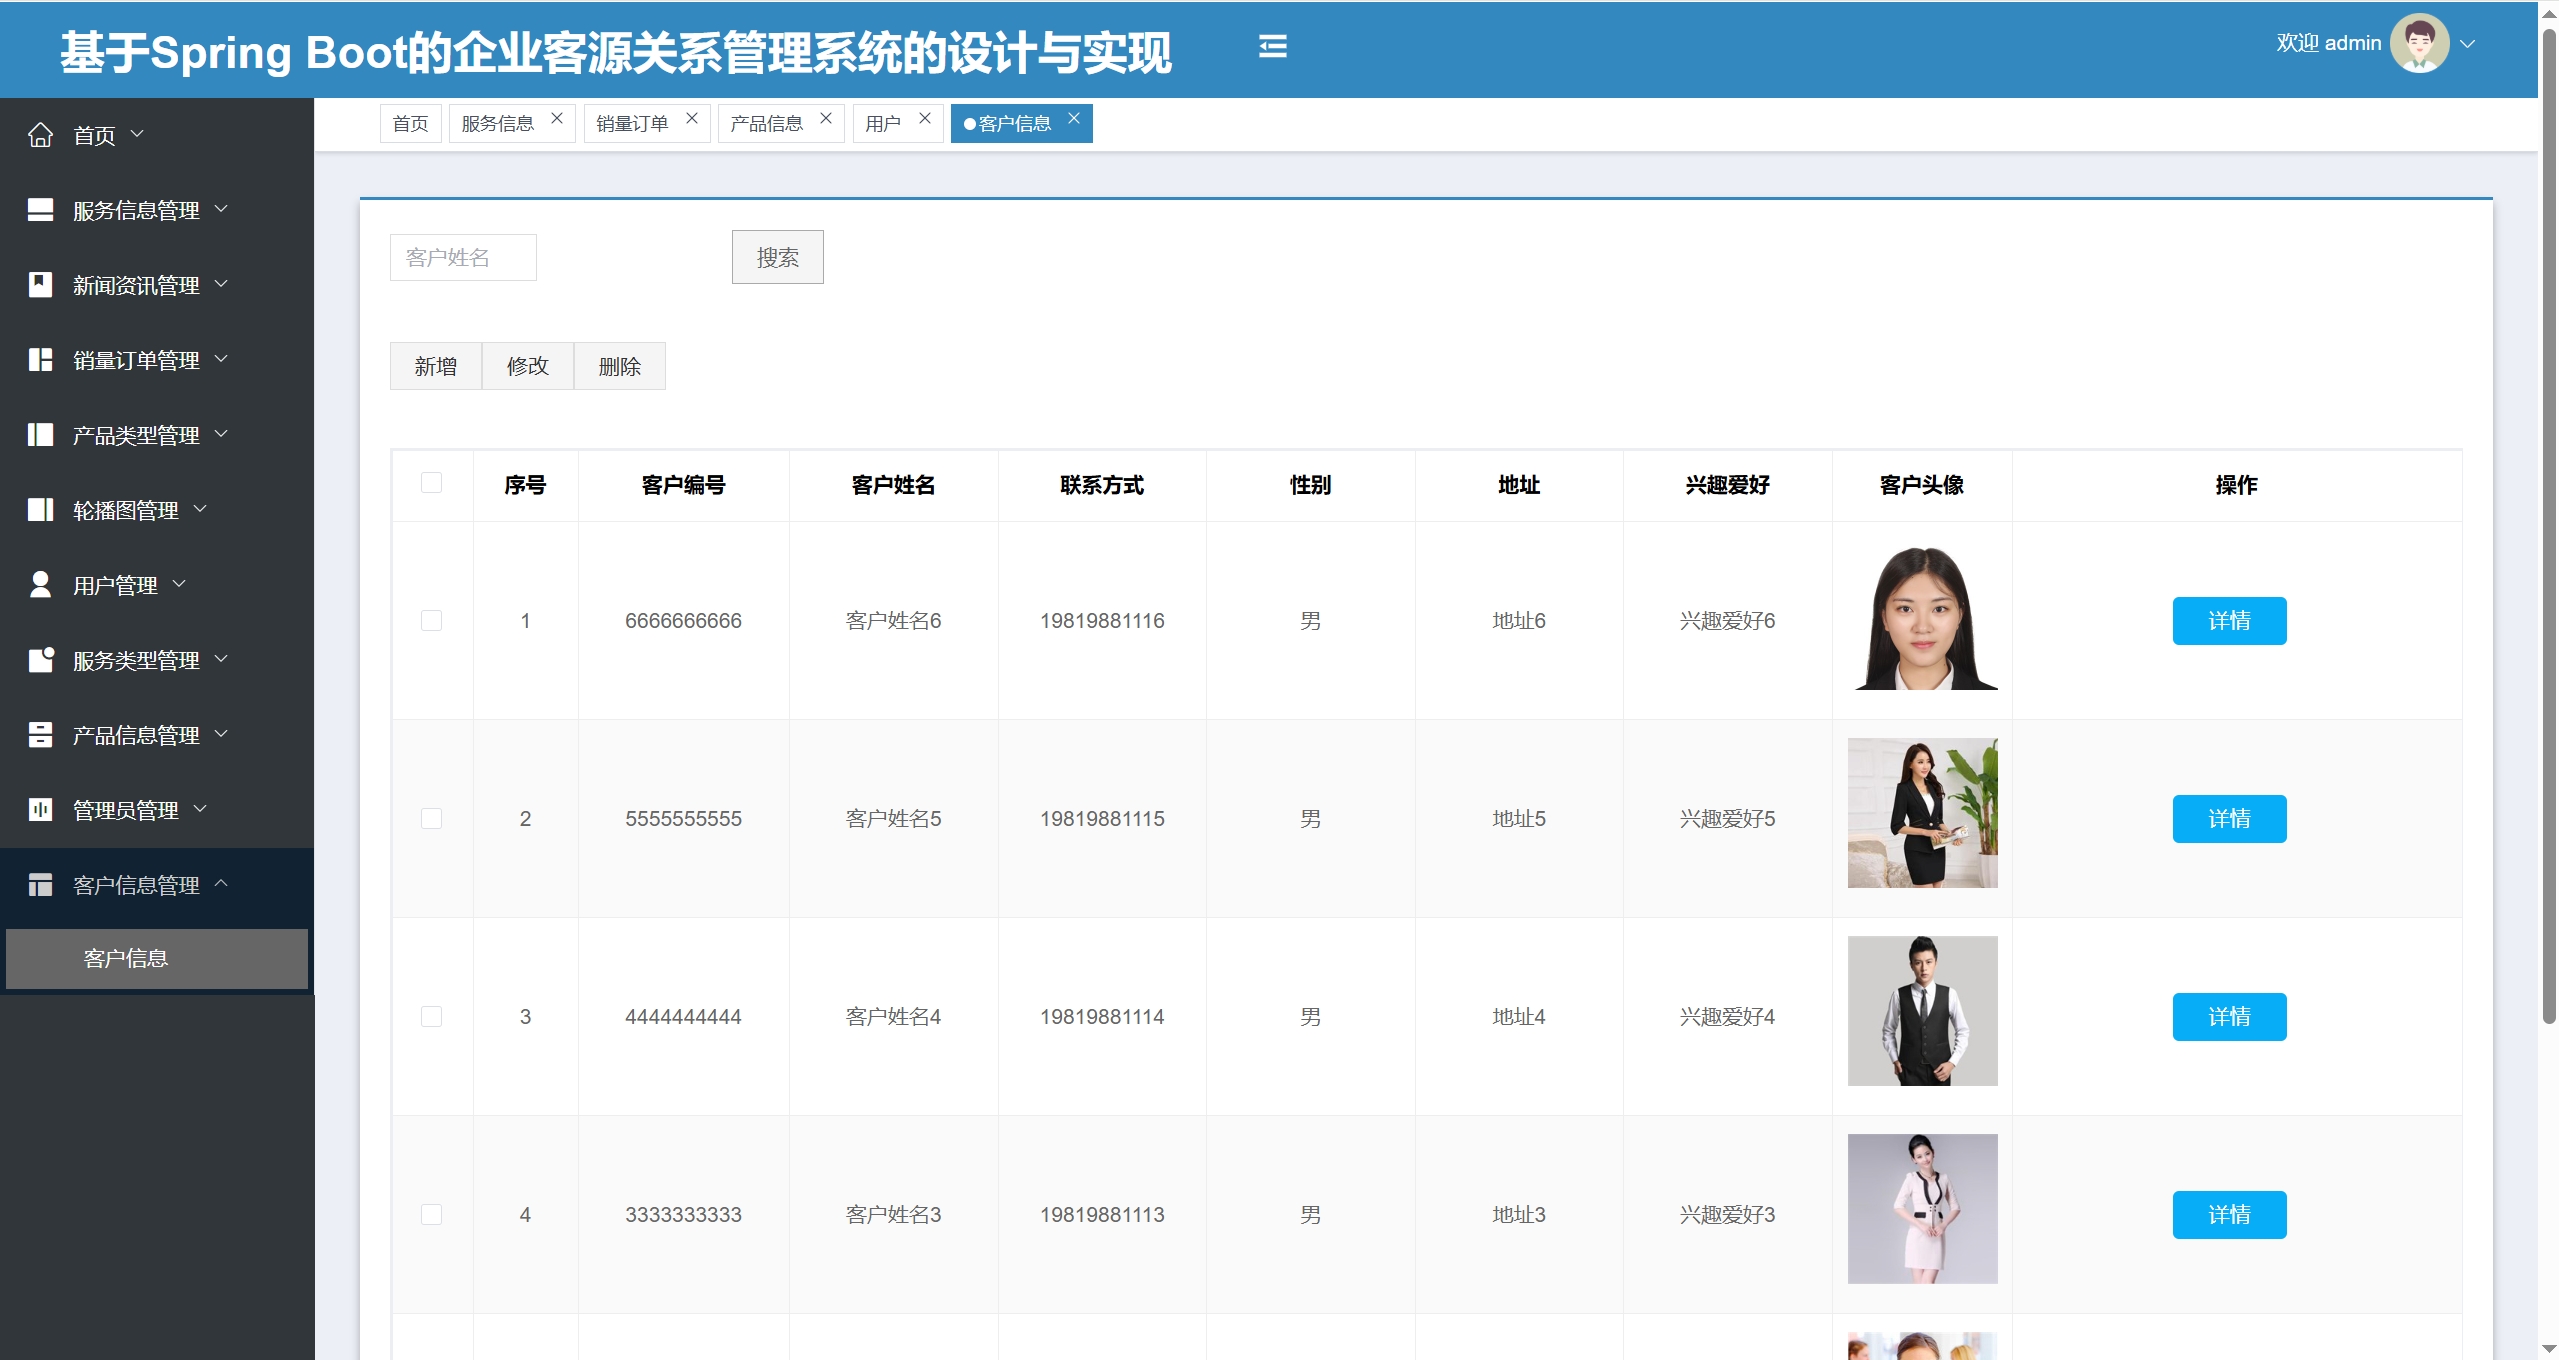This screenshot has height=1360, width=2559.
Task: Click the 轮播图管理 sidebar icon
Action: pyautogui.click(x=40, y=510)
